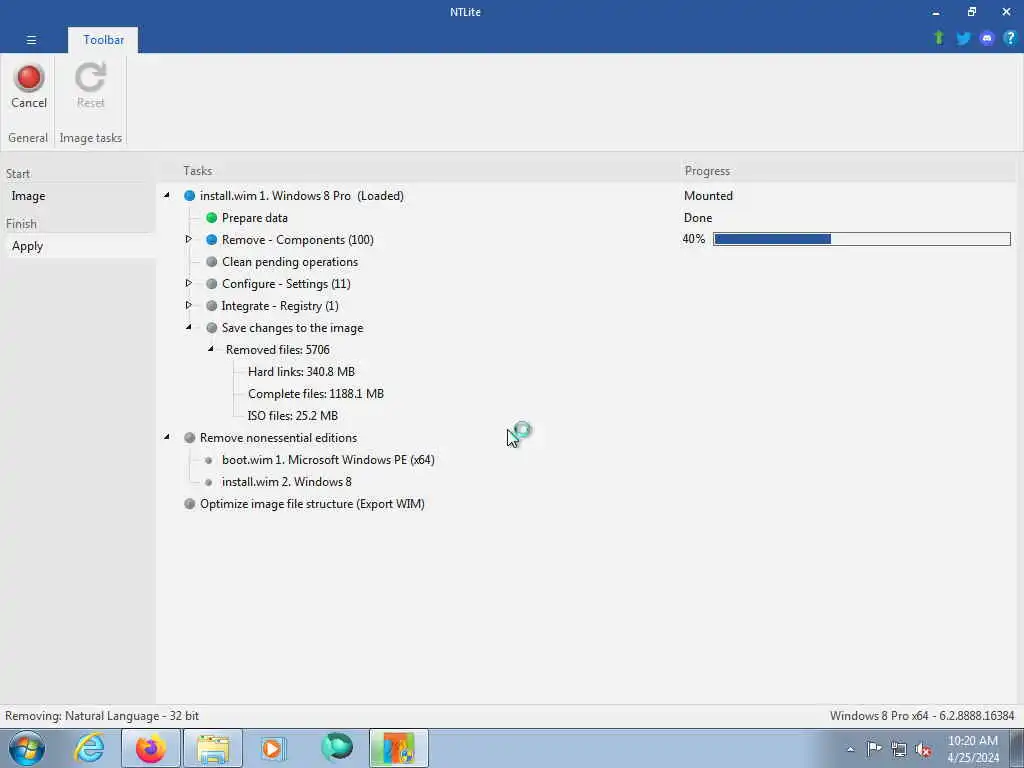The width and height of the screenshot is (1024, 768).
Task: Click the Done progress status text
Action: (697, 217)
